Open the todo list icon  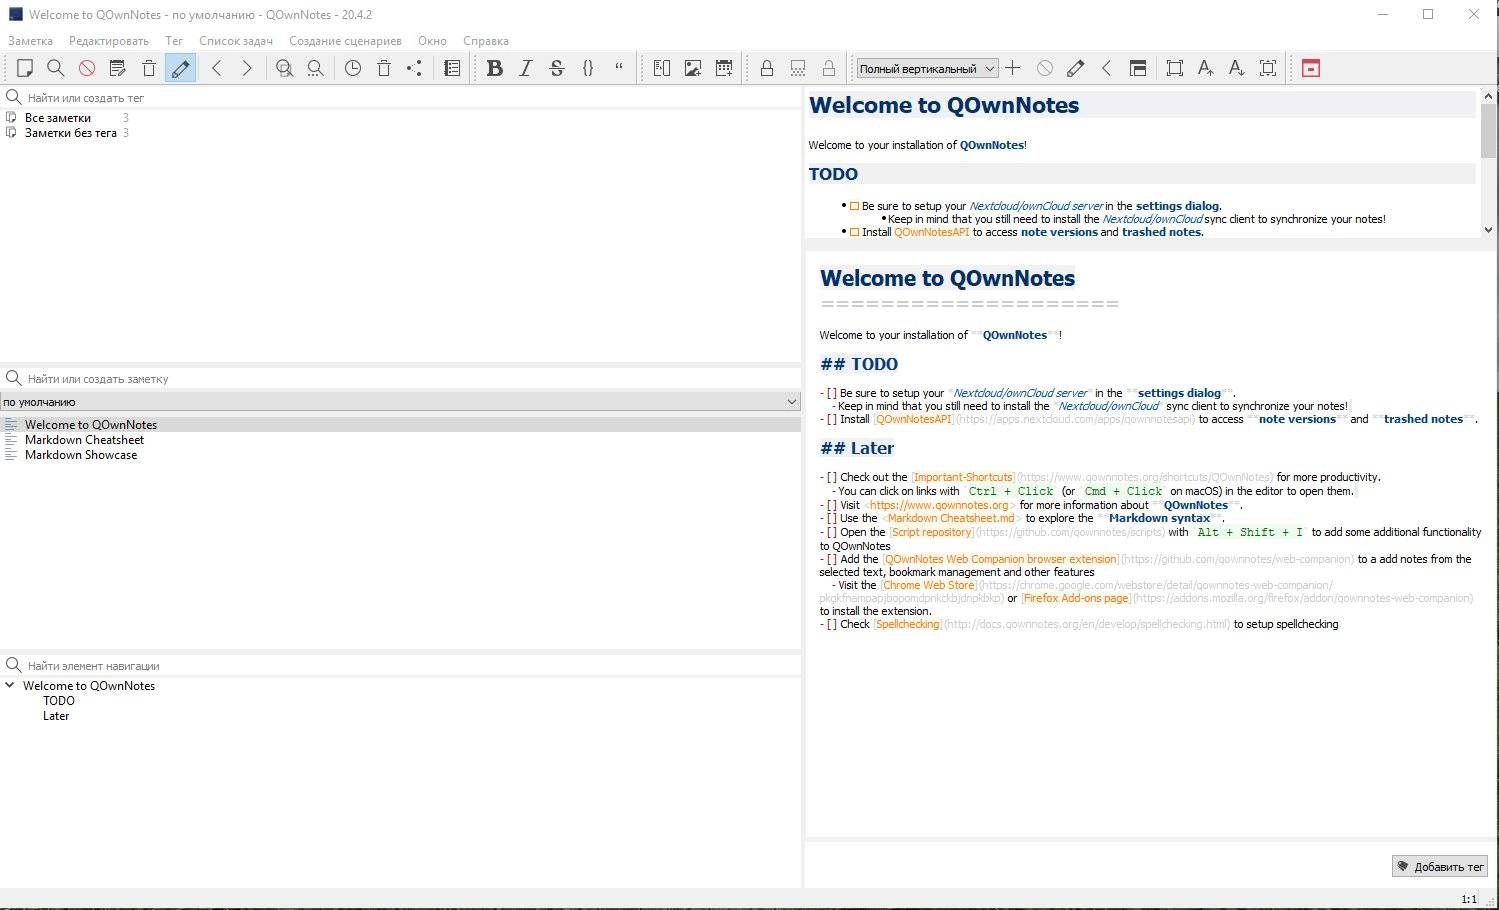[452, 68]
